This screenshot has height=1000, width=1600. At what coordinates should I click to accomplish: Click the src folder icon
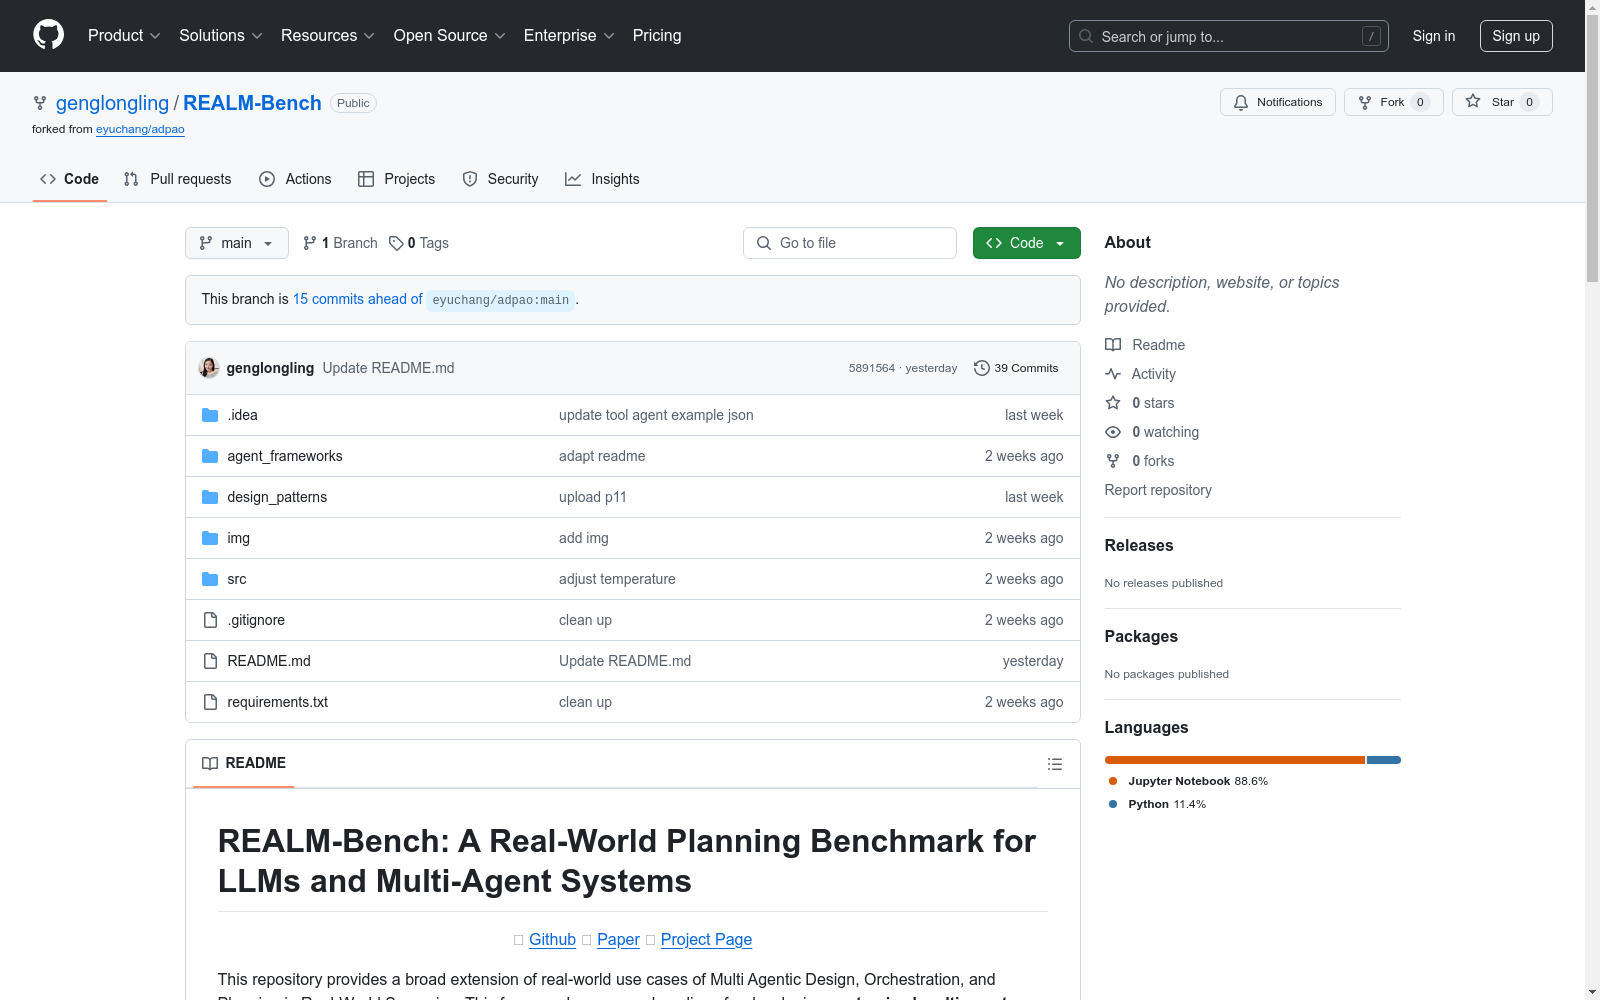(210, 579)
